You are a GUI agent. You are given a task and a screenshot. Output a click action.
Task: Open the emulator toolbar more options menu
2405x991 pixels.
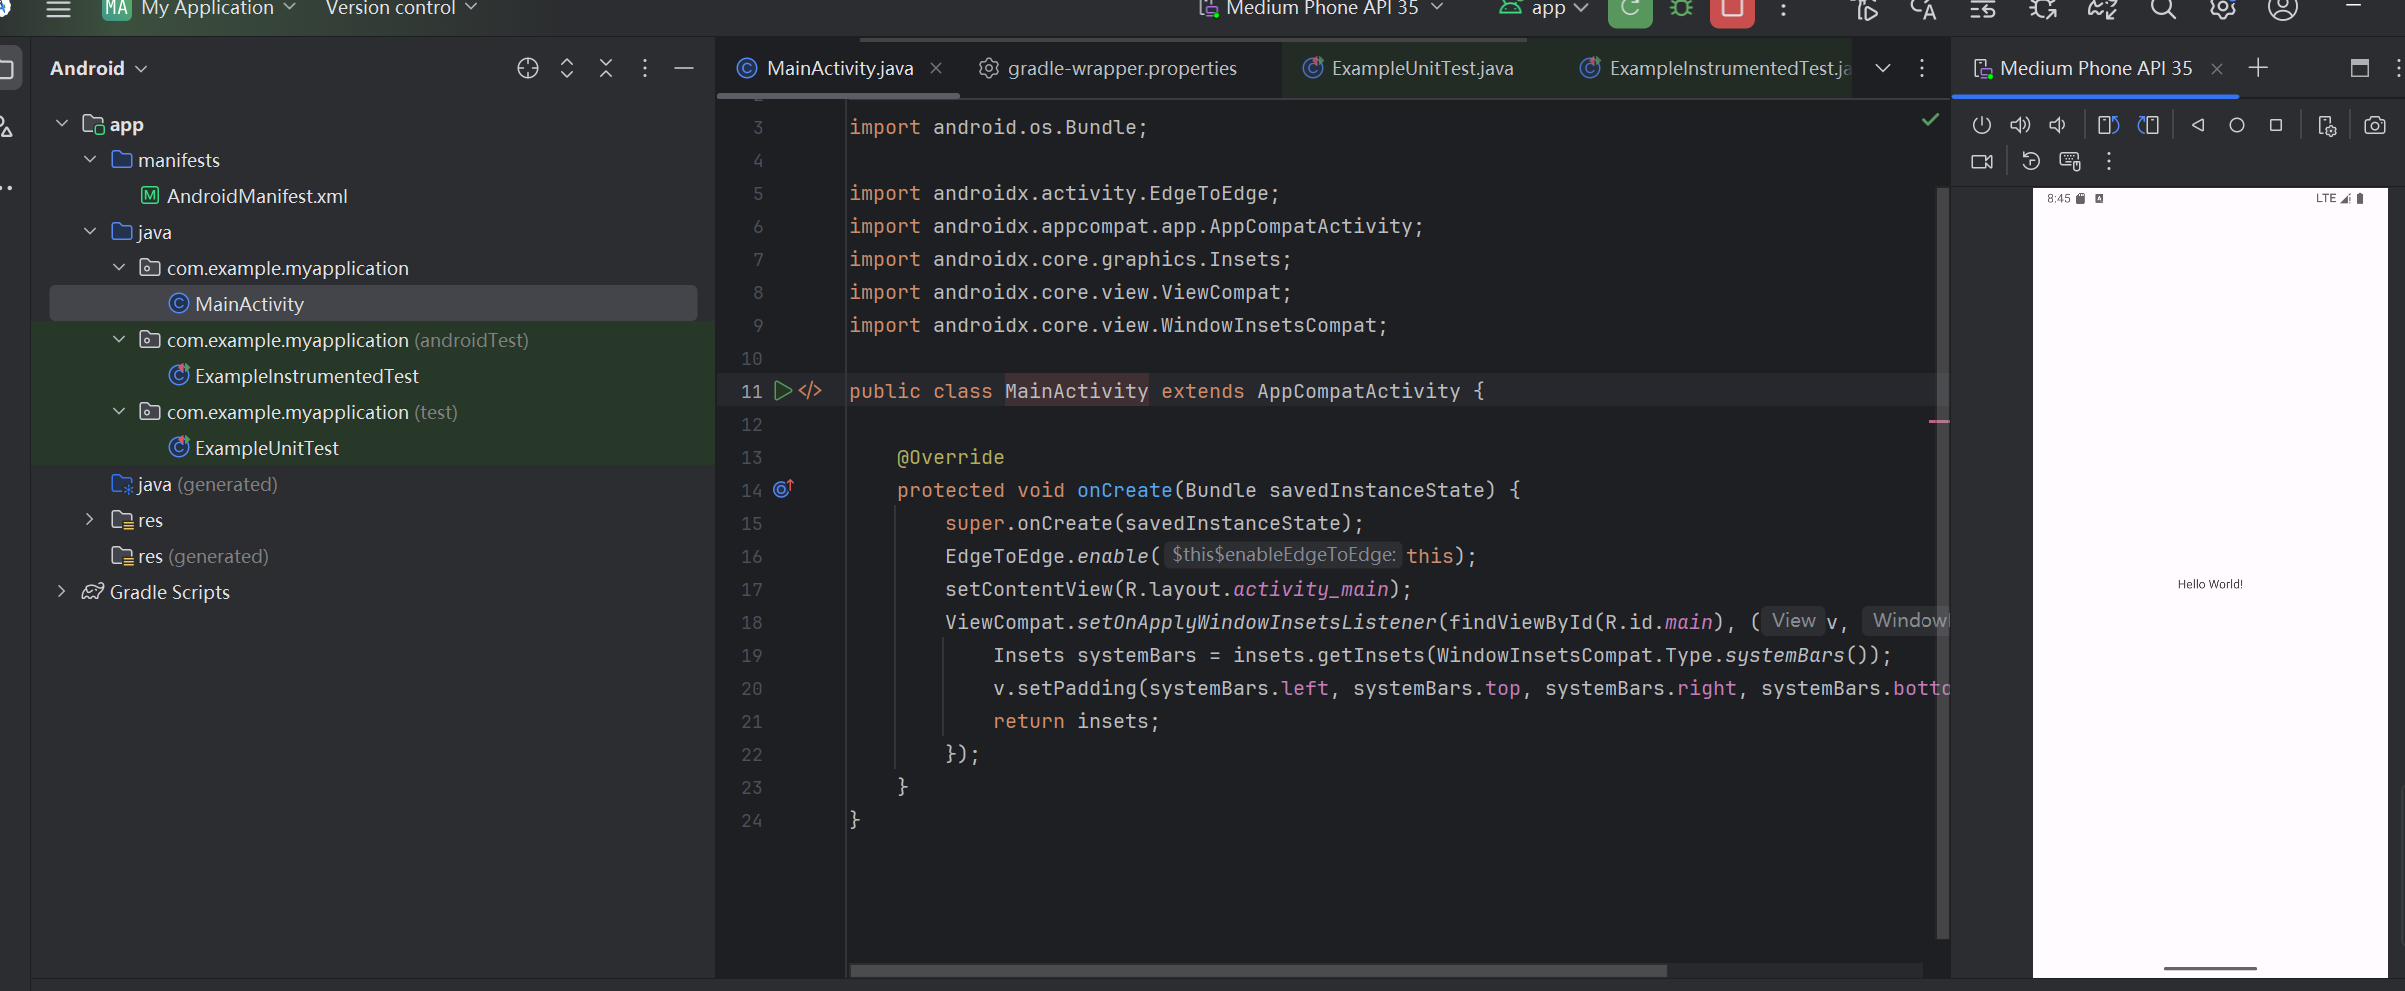pyautogui.click(x=2109, y=162)
